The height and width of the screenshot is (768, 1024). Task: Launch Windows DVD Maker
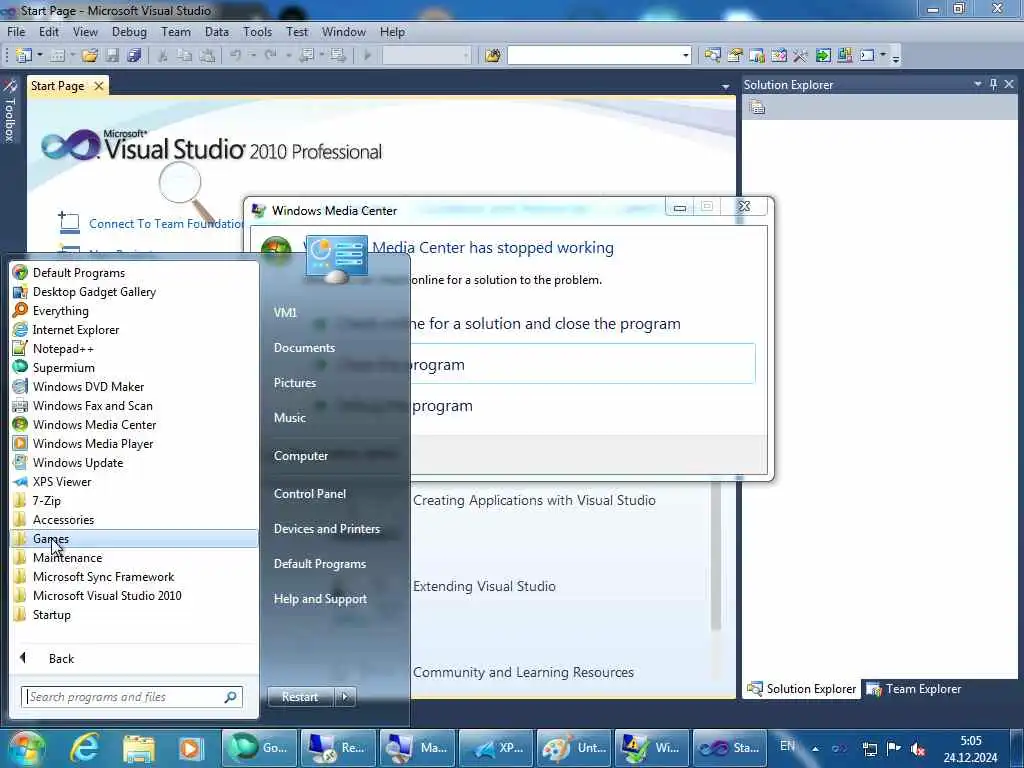click(x=134, y=386)
